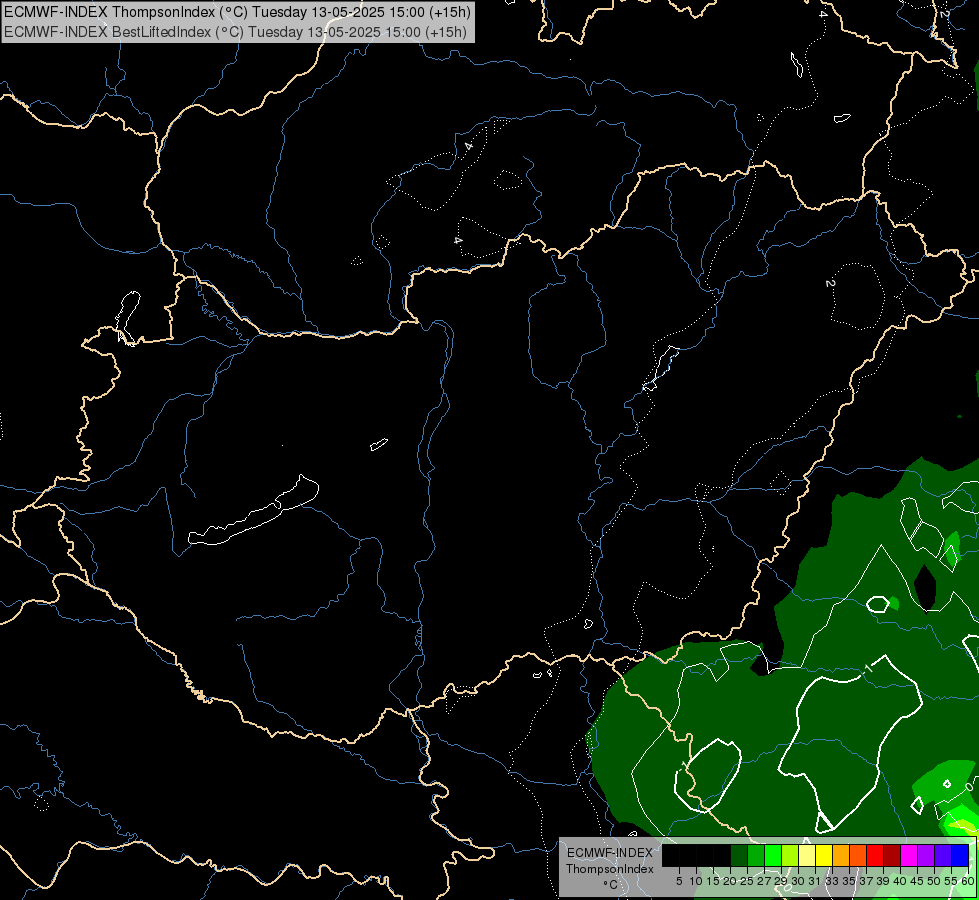This screenshot has width=979, height=900.
Task: Select the blue 55-60 legend swatch
Action: pos(960,855)
